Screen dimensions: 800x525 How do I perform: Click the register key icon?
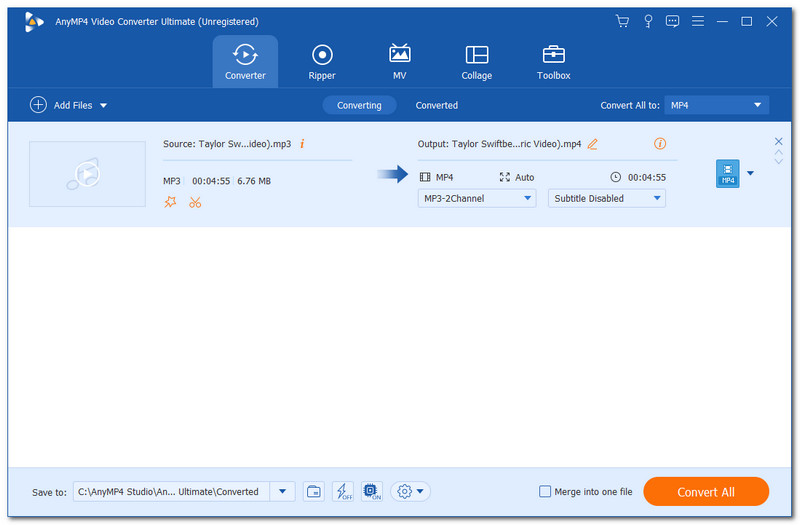click(648, 21)
